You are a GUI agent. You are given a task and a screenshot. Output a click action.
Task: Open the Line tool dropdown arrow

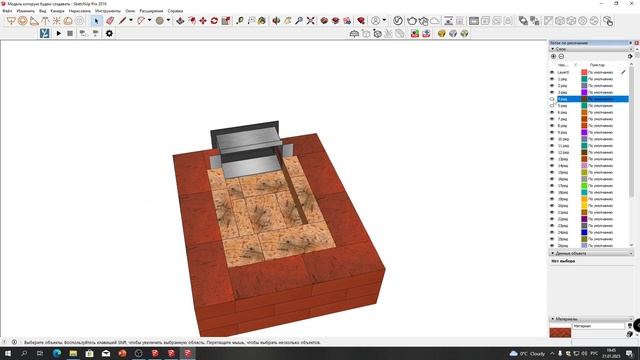pos(131,20)
